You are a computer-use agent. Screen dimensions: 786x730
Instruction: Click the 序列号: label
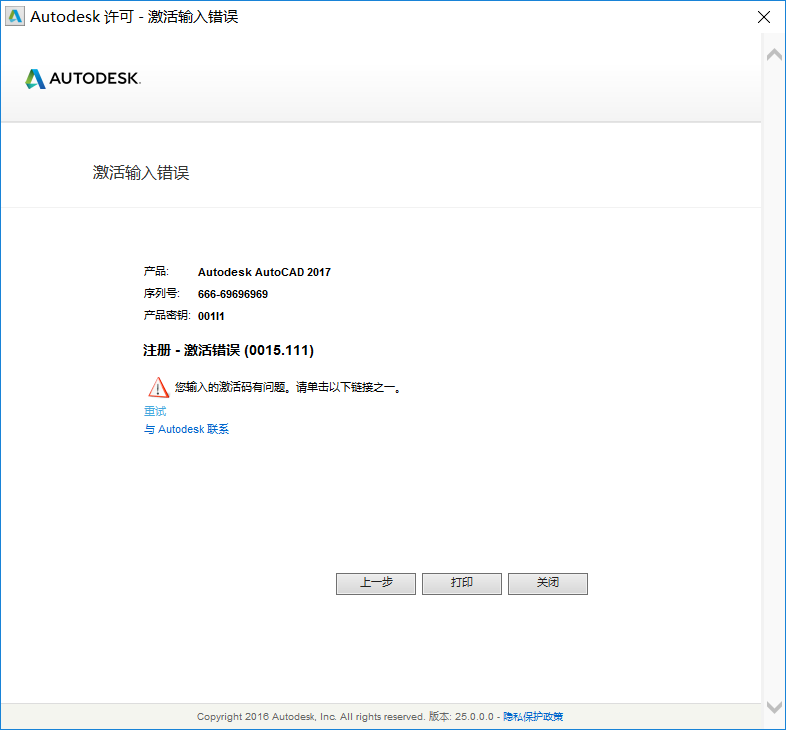coord(162,294)
